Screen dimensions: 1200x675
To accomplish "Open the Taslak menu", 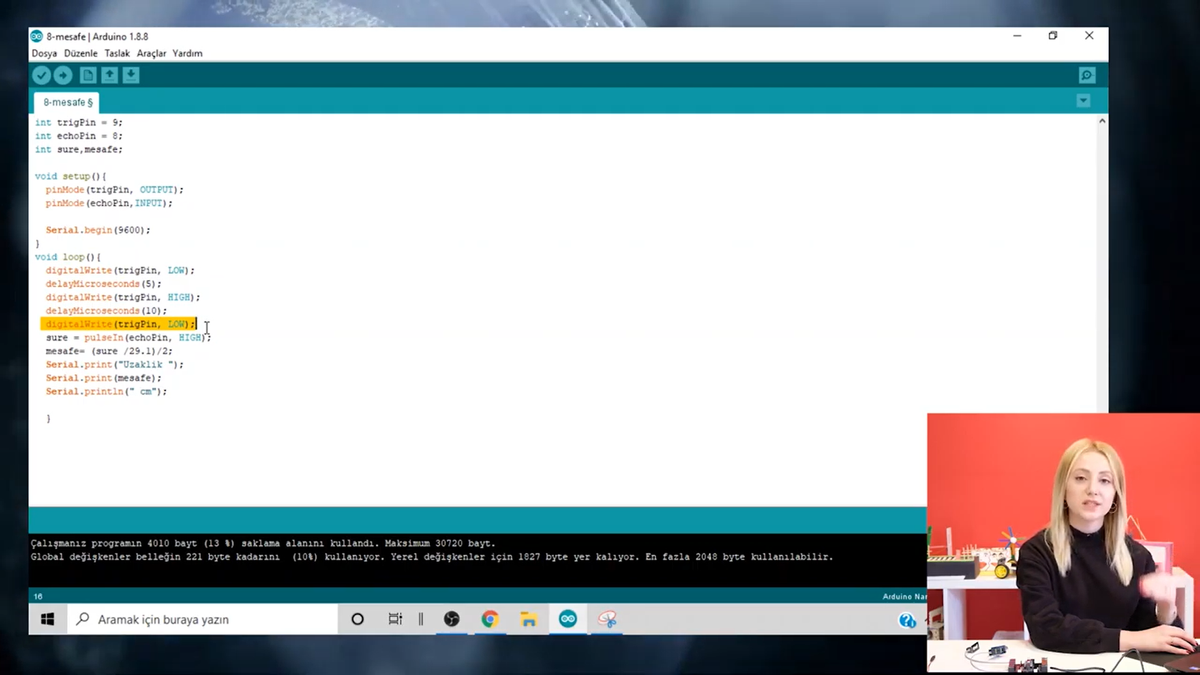I will click(119, 53).
